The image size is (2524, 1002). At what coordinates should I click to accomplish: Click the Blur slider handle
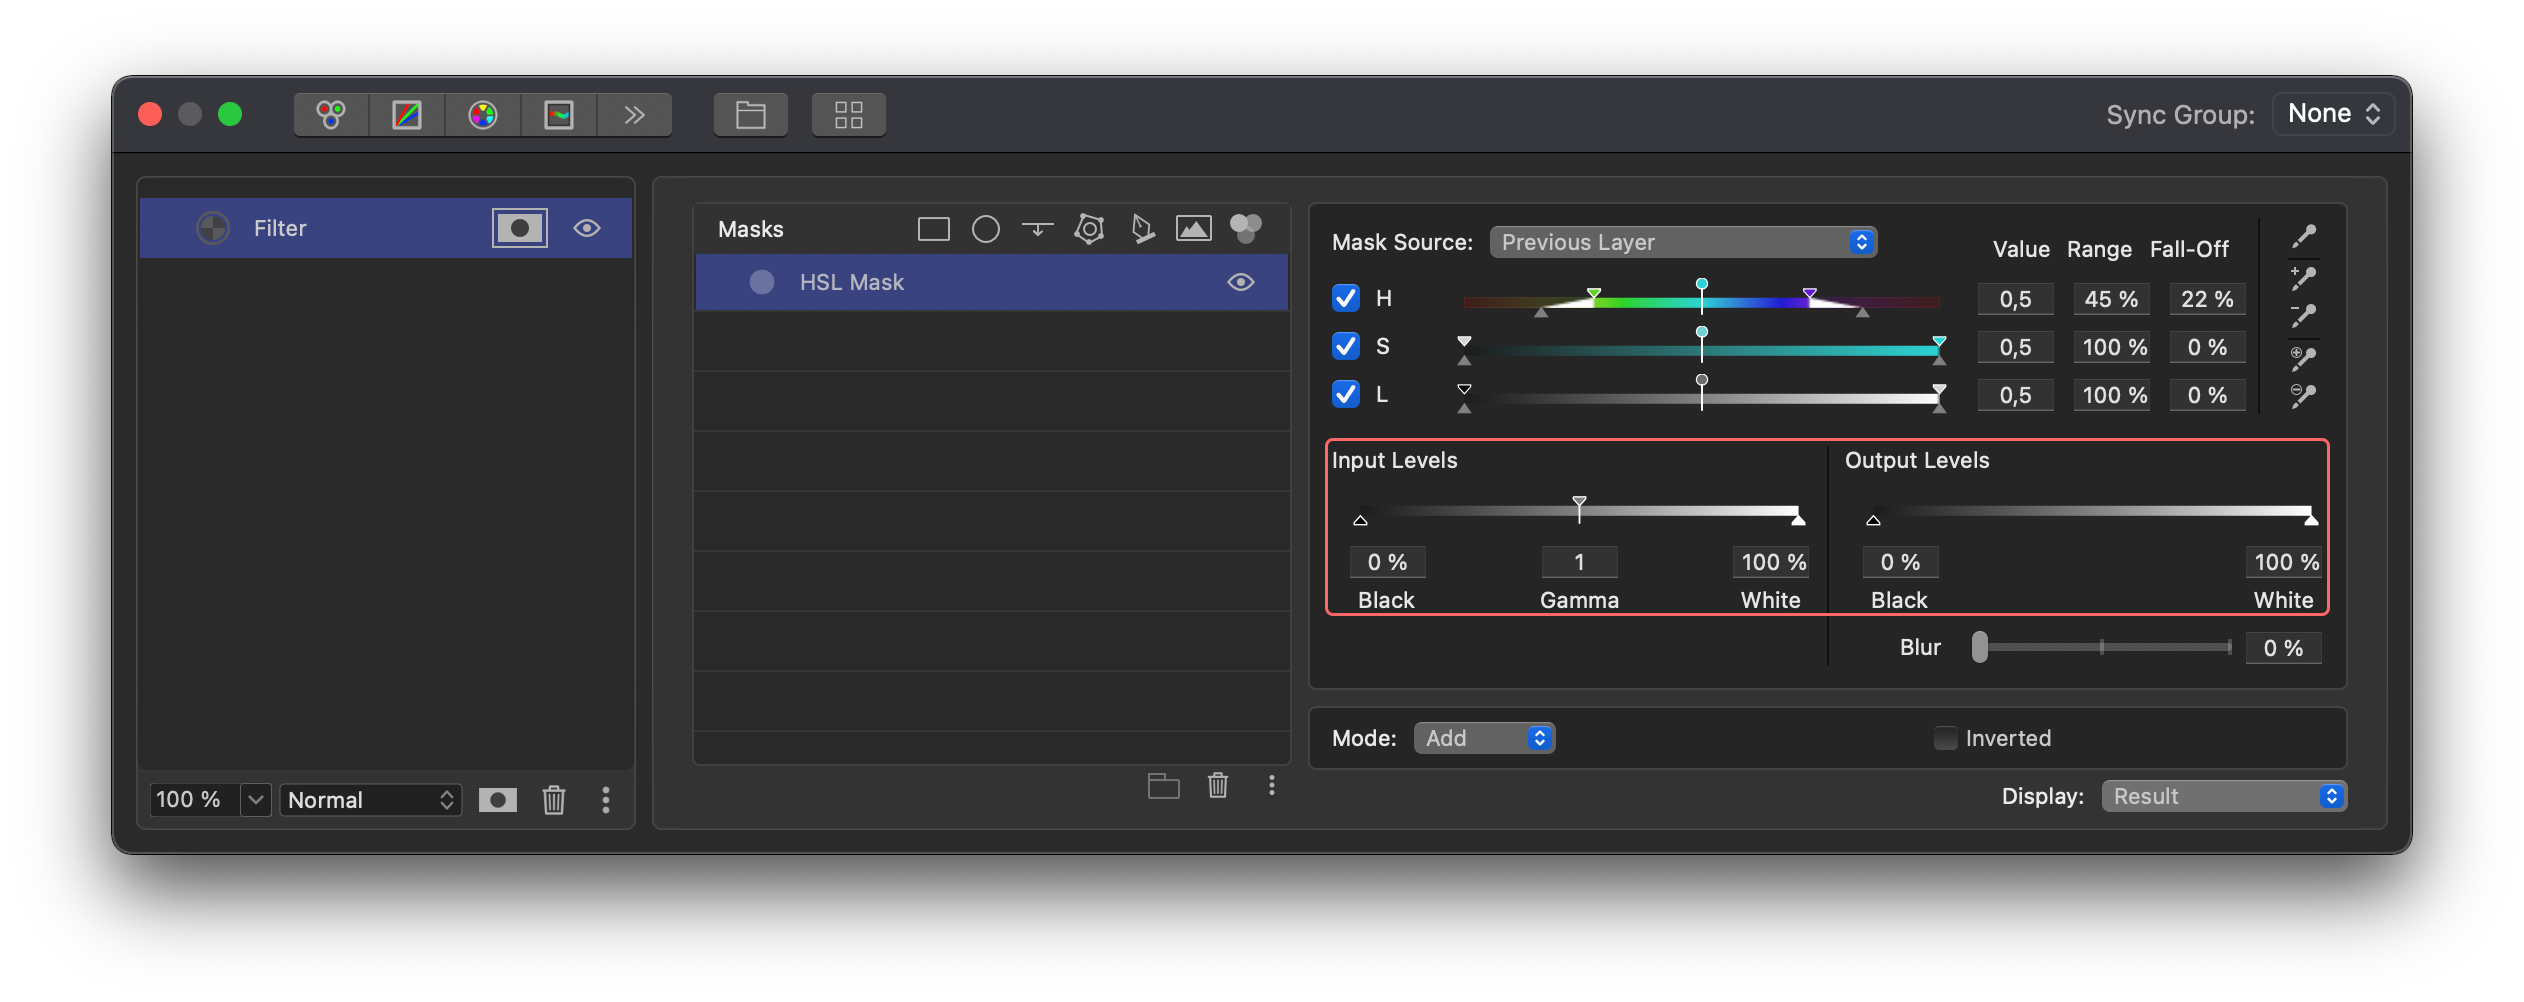point(1979,647)
